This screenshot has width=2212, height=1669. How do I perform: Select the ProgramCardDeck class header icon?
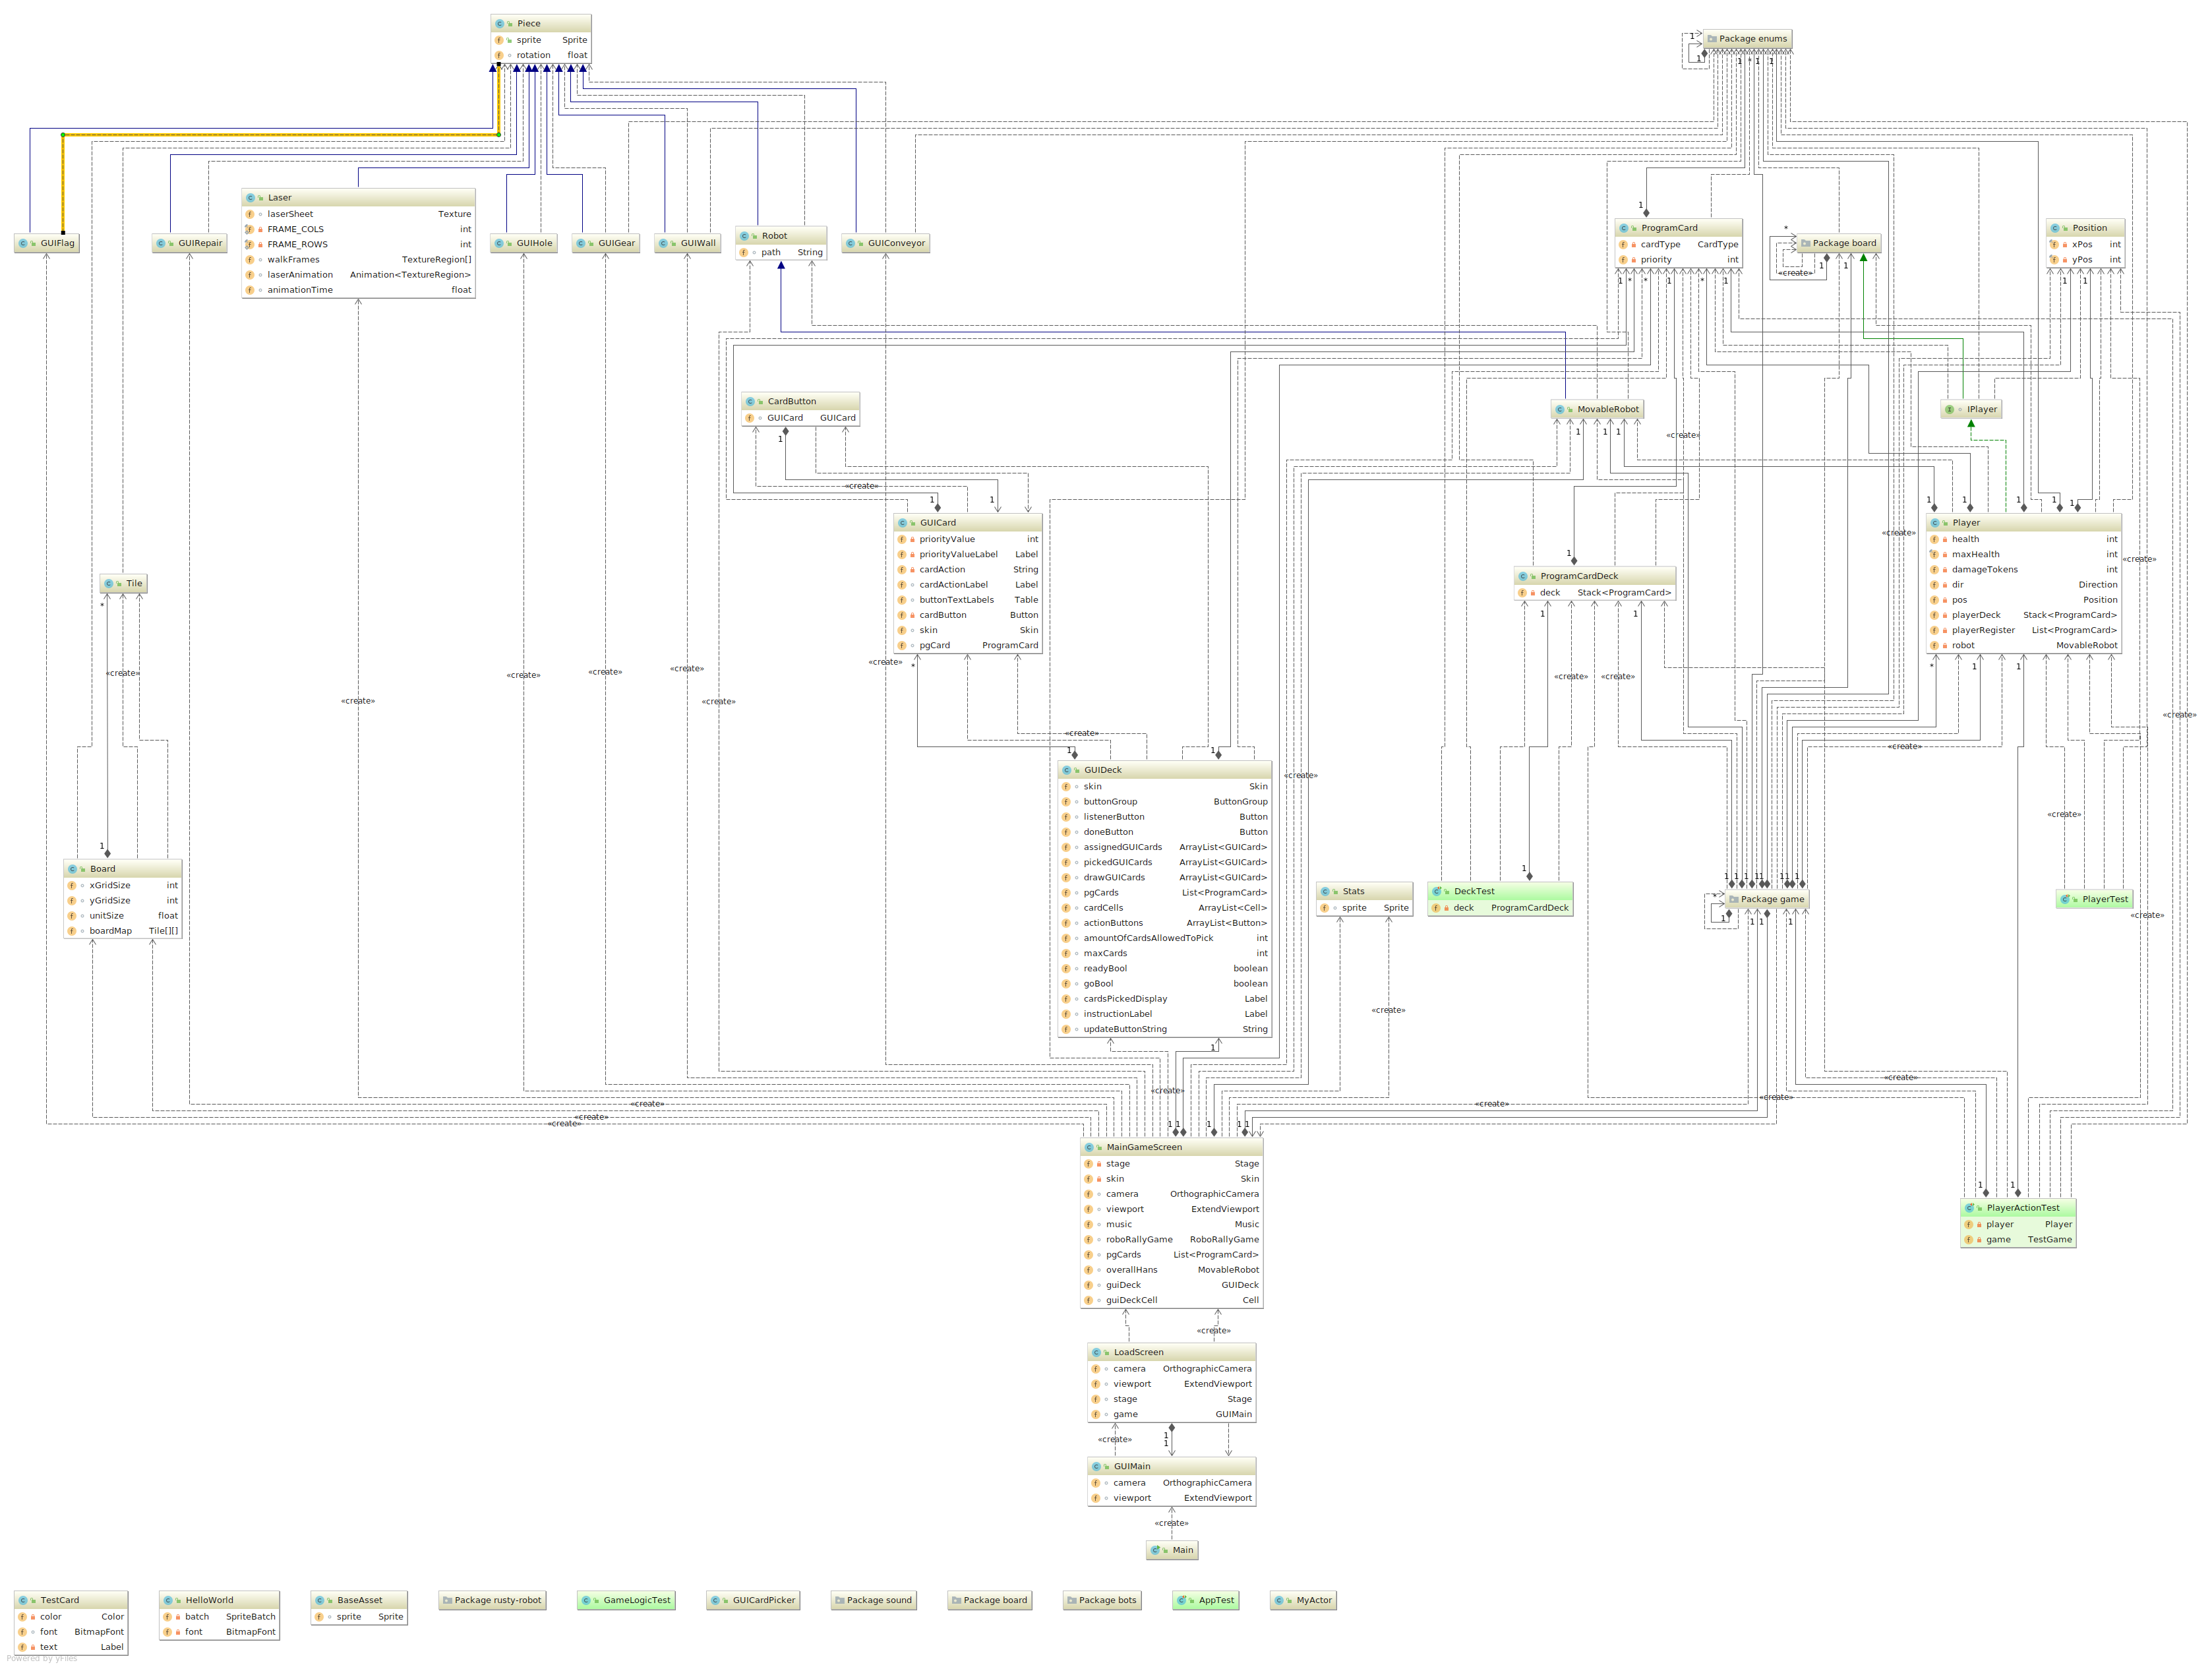(1524, 576)
